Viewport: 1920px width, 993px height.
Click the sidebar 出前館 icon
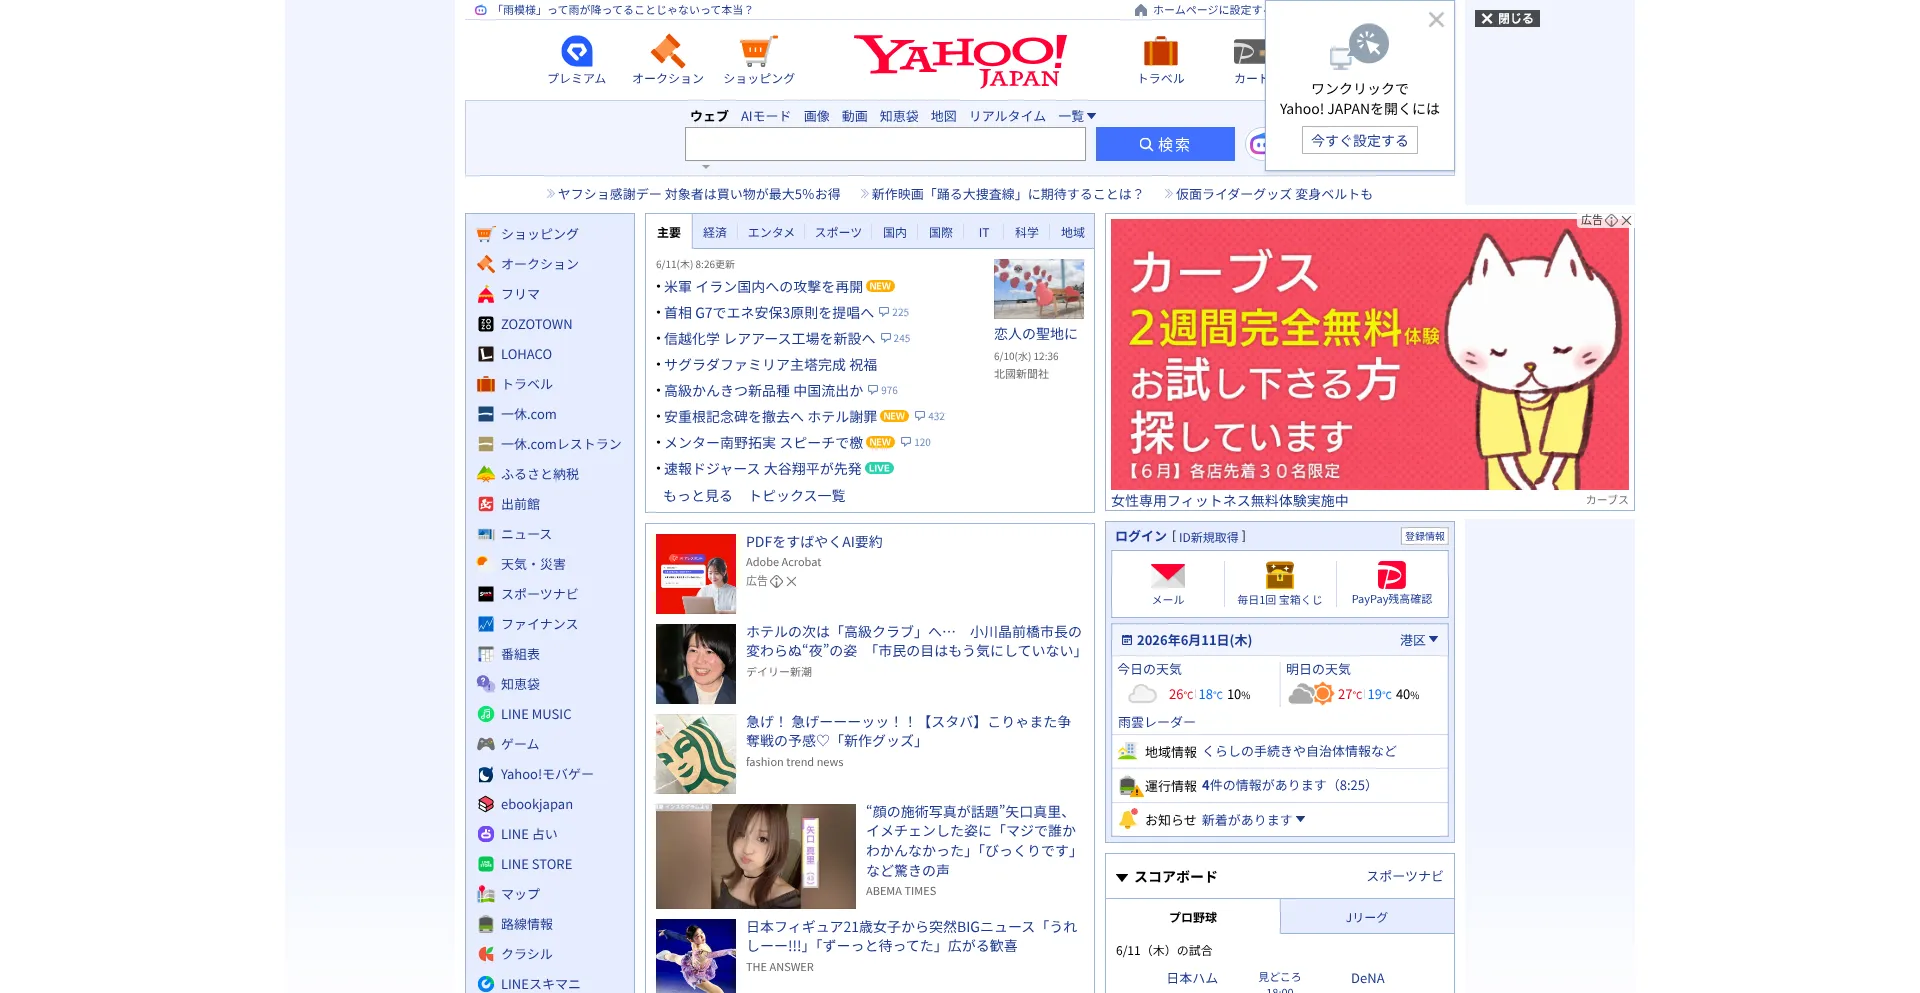tap(486, 504)
